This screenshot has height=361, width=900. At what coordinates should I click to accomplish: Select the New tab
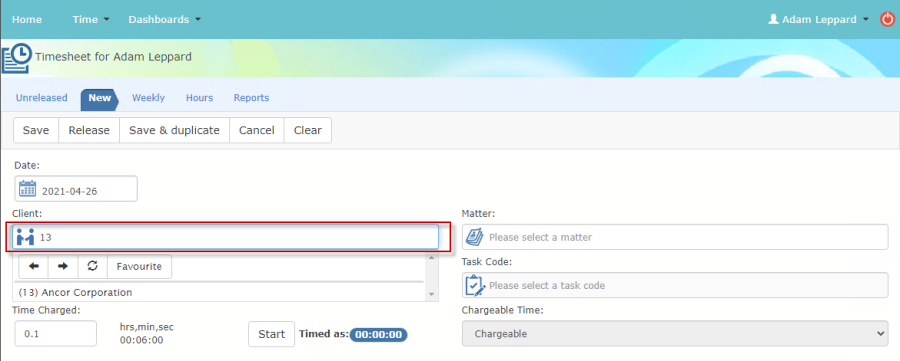tap(99, 98)
